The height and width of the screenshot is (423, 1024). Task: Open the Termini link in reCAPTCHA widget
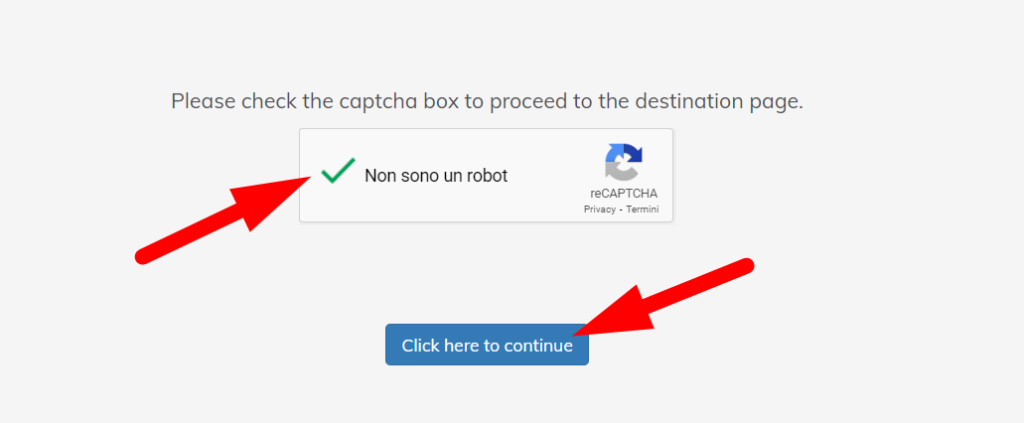pos(643,210)
